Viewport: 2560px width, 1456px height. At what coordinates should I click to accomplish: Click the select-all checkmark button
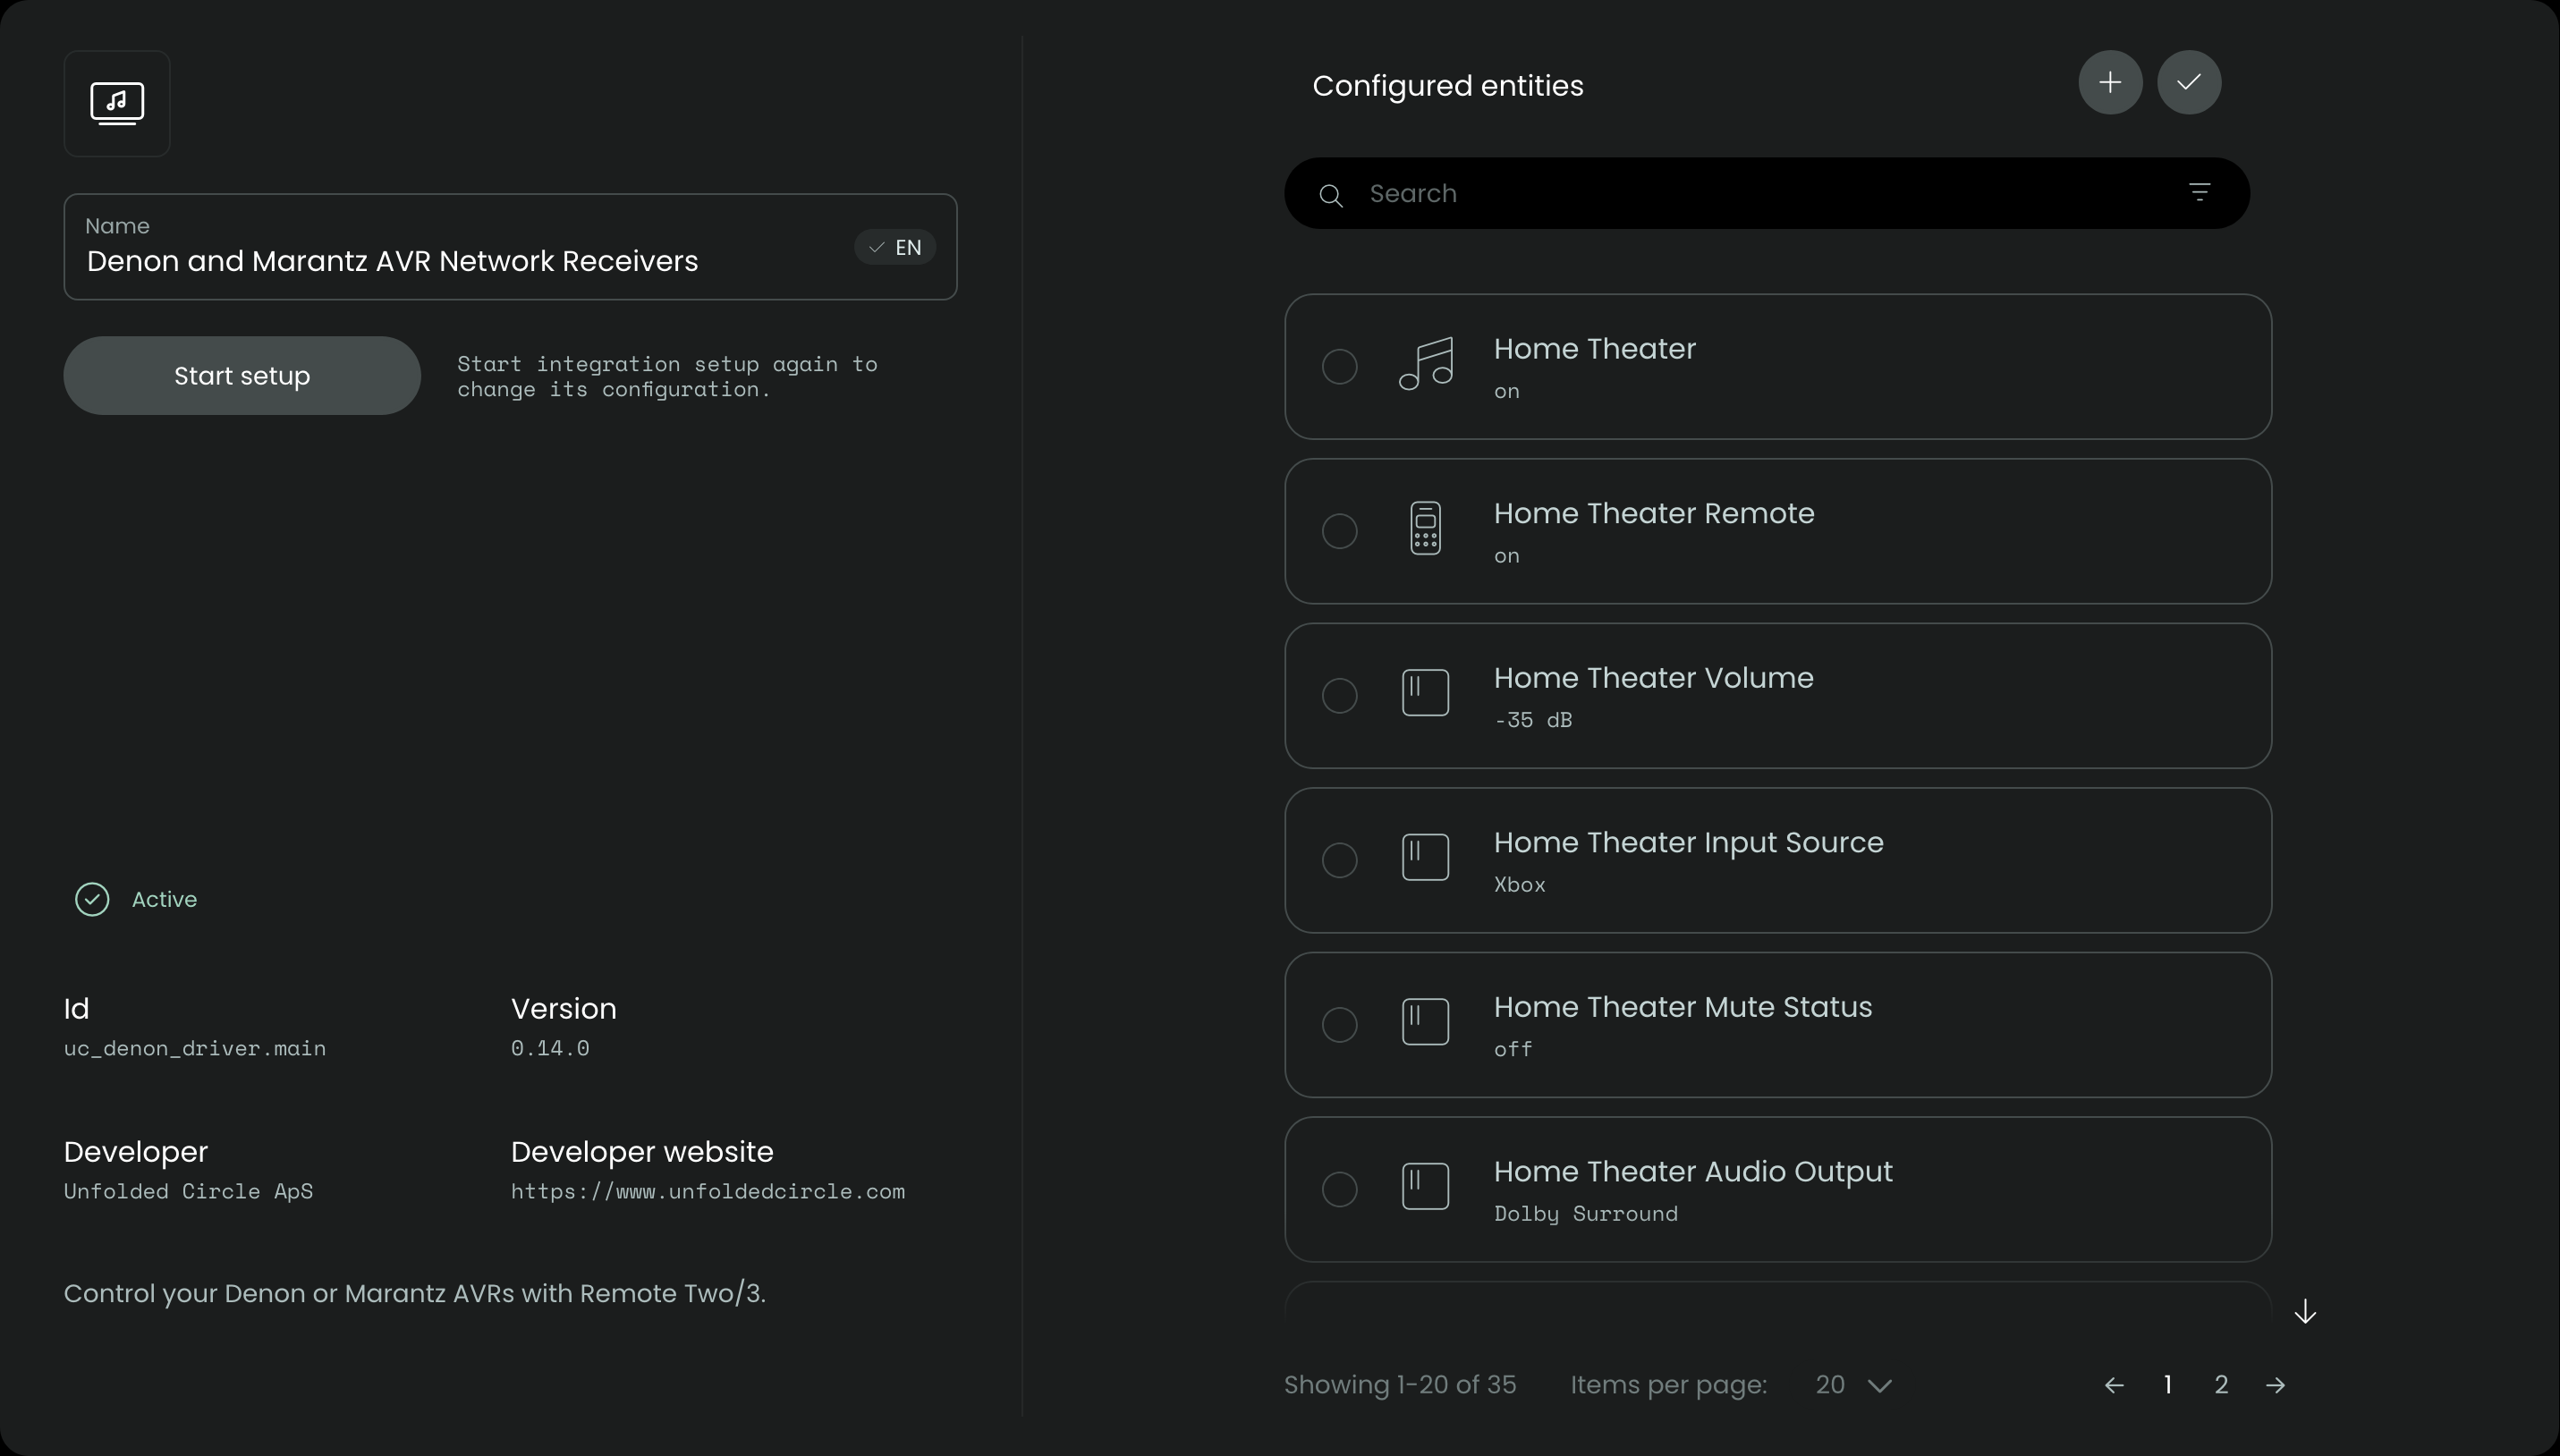coord(2189,82)
